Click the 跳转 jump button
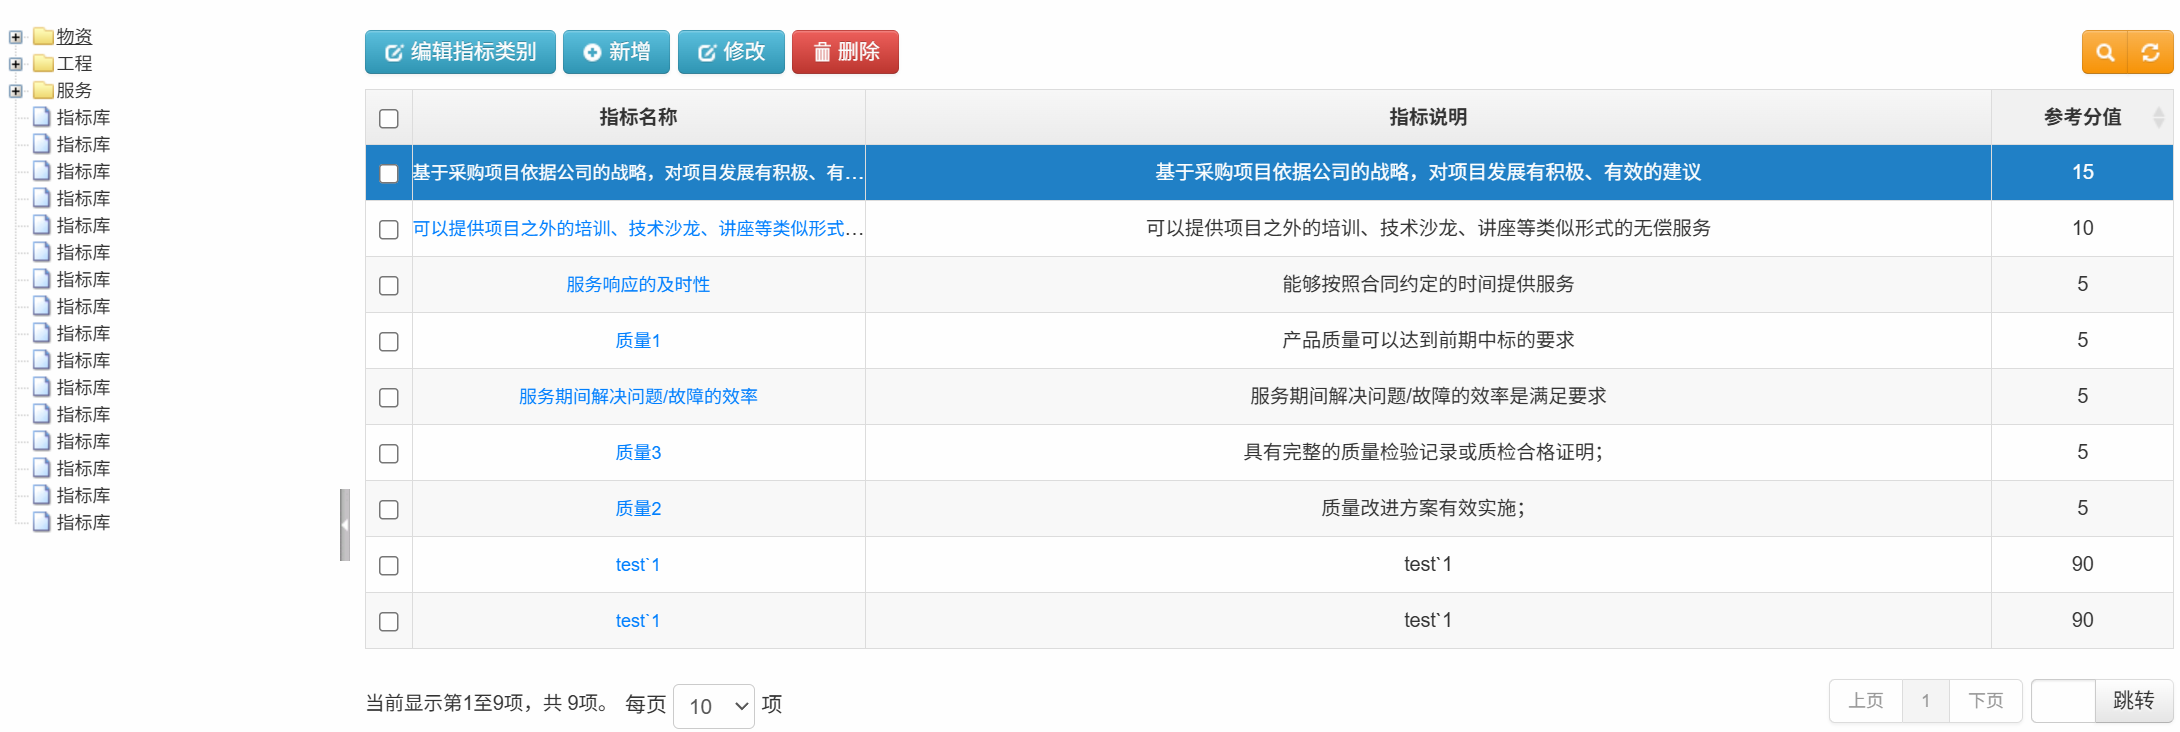The height and width of the screenshot is (732, 2180). (x=2133, y=701)
